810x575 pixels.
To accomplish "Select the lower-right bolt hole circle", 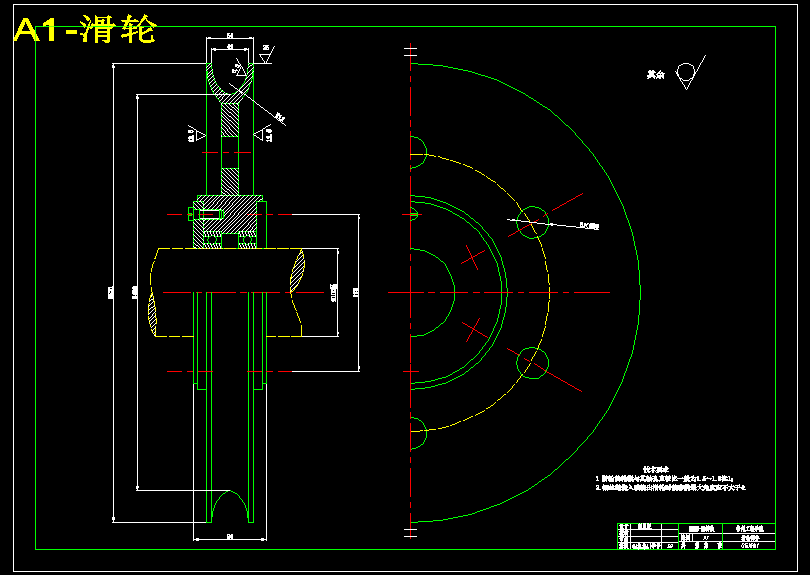I will click(533, 363).
